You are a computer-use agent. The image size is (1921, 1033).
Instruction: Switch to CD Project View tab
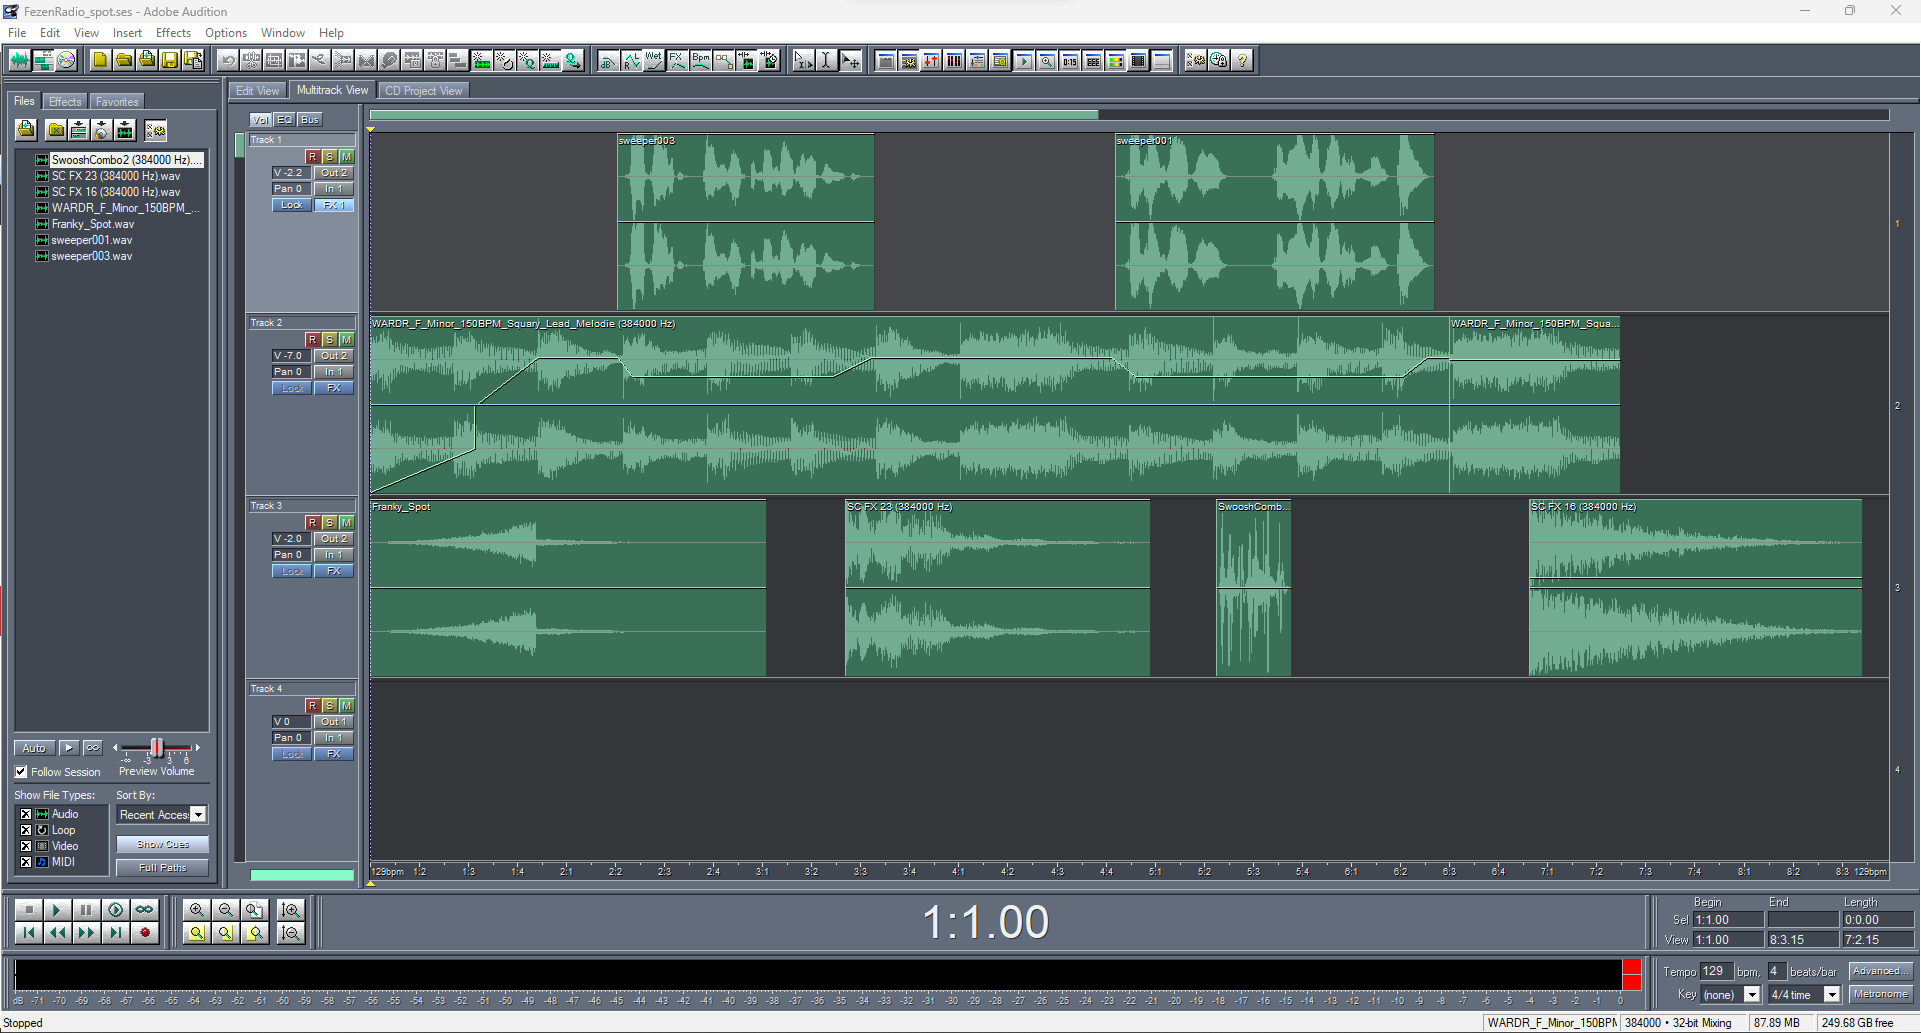[x=424, y=91]
